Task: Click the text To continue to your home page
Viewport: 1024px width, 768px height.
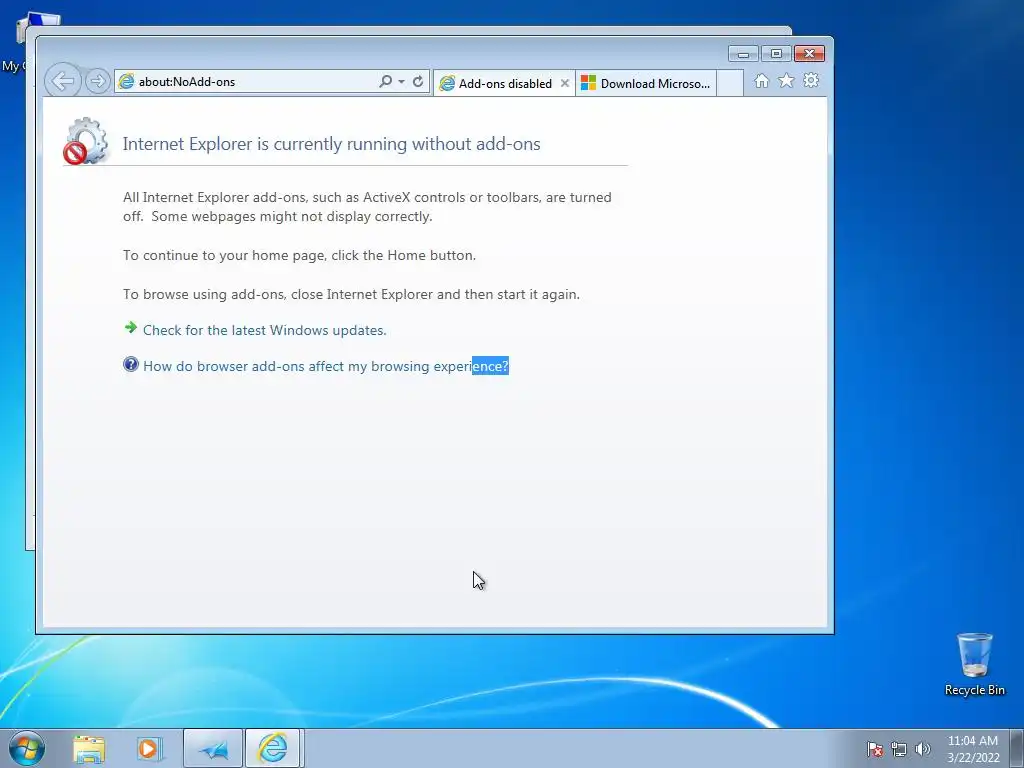Action: tap(299, 255)
